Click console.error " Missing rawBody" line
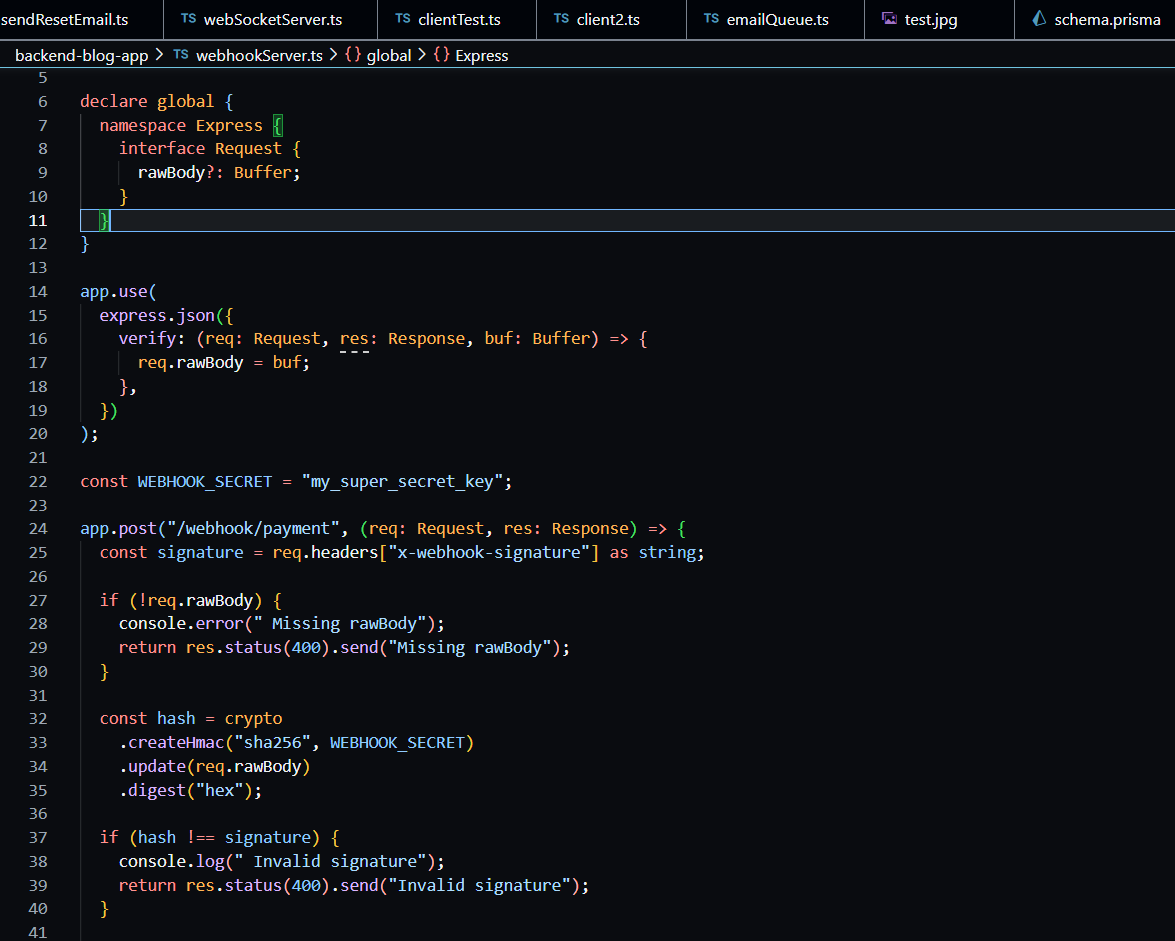 coord(282,624)
